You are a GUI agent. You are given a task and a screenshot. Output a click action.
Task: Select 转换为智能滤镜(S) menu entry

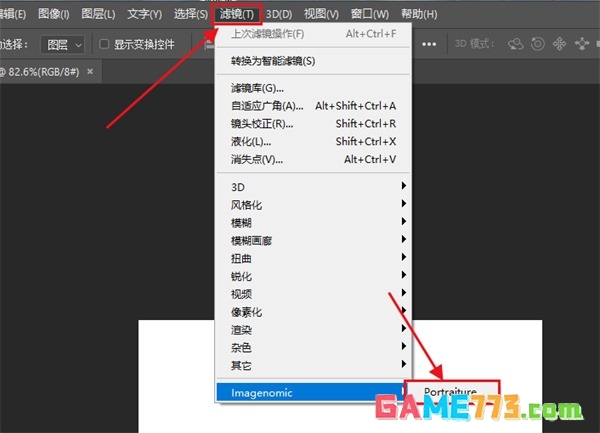[x=273, y=61]
